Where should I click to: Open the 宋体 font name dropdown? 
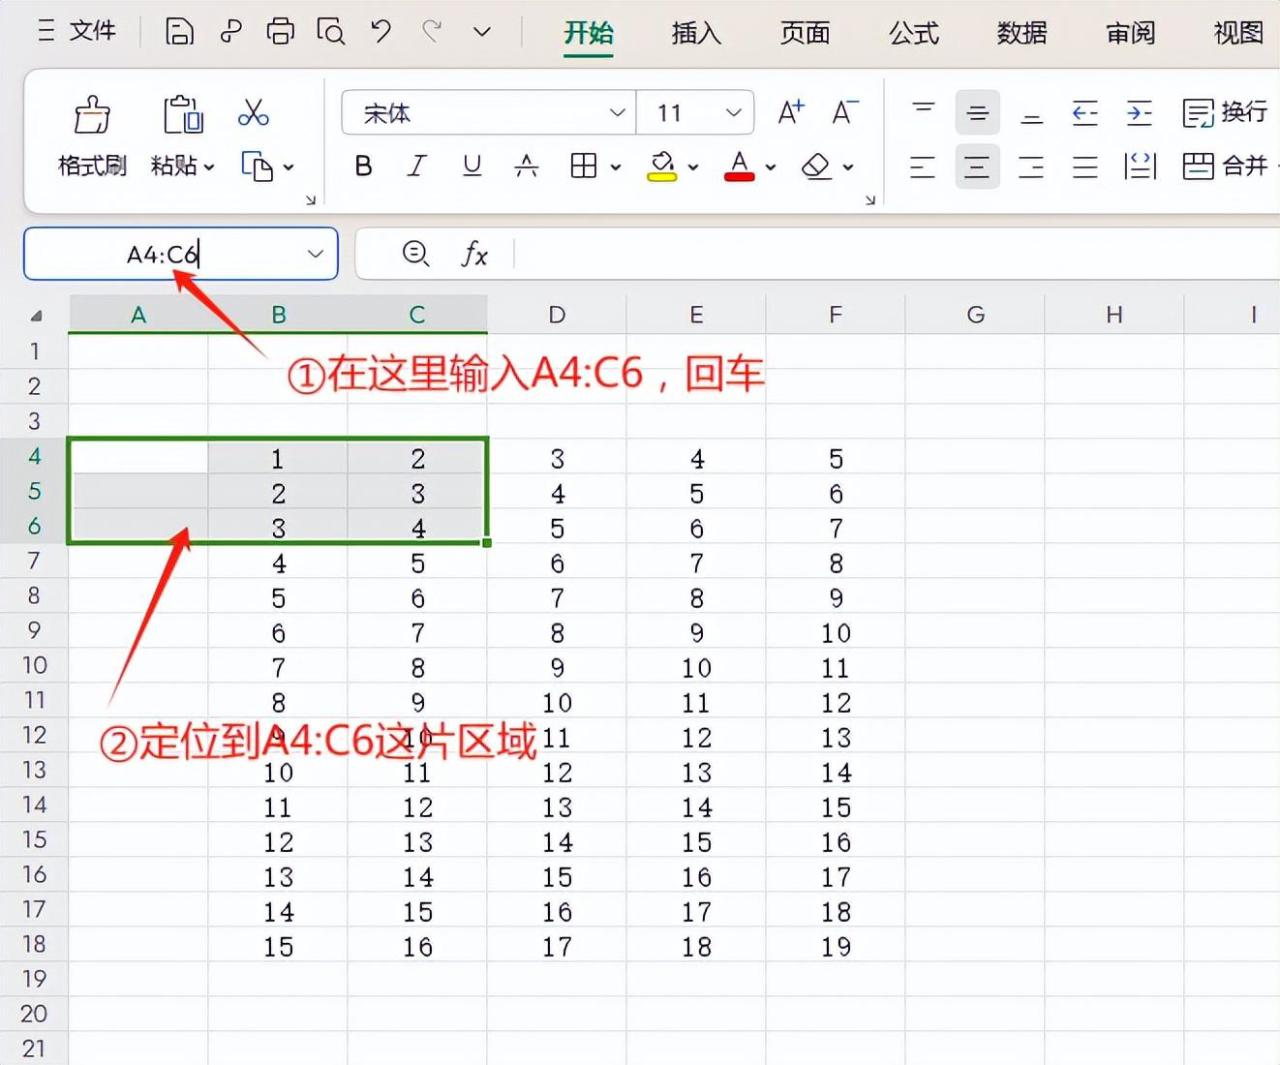[x=617, y=113]
